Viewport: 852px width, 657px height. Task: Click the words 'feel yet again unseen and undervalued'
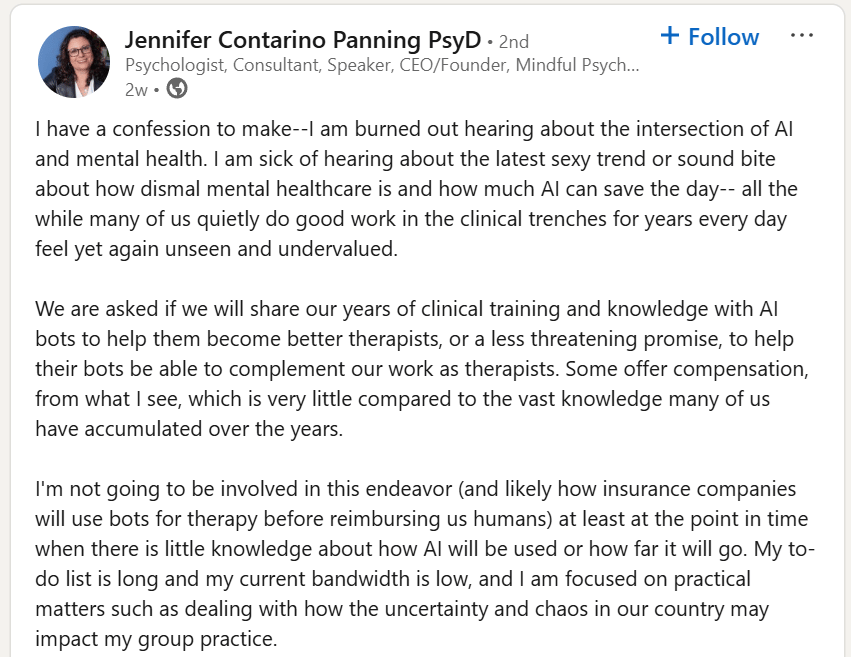[x=216, y=249]
